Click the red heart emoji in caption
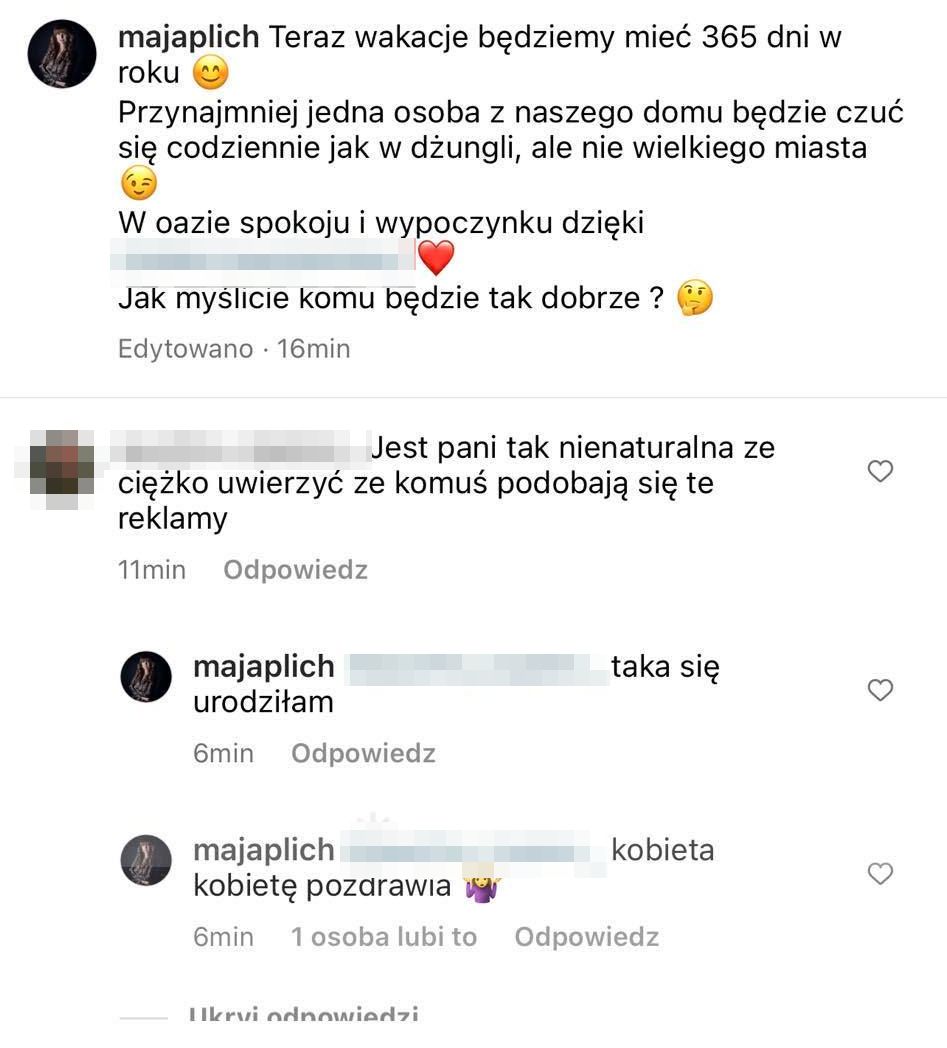947x1048 pixels. point(436,258)
